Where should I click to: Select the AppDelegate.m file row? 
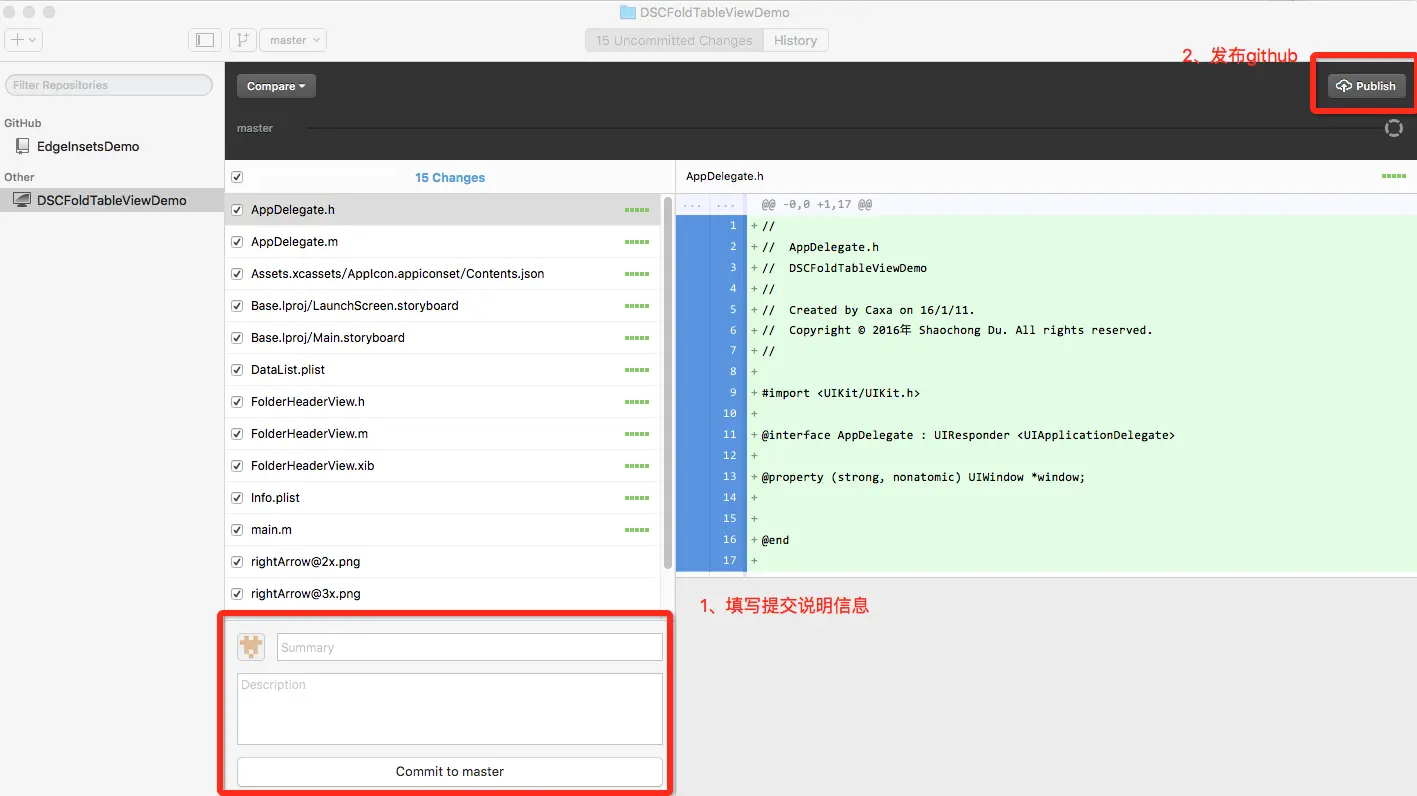(x=442, y=242)
